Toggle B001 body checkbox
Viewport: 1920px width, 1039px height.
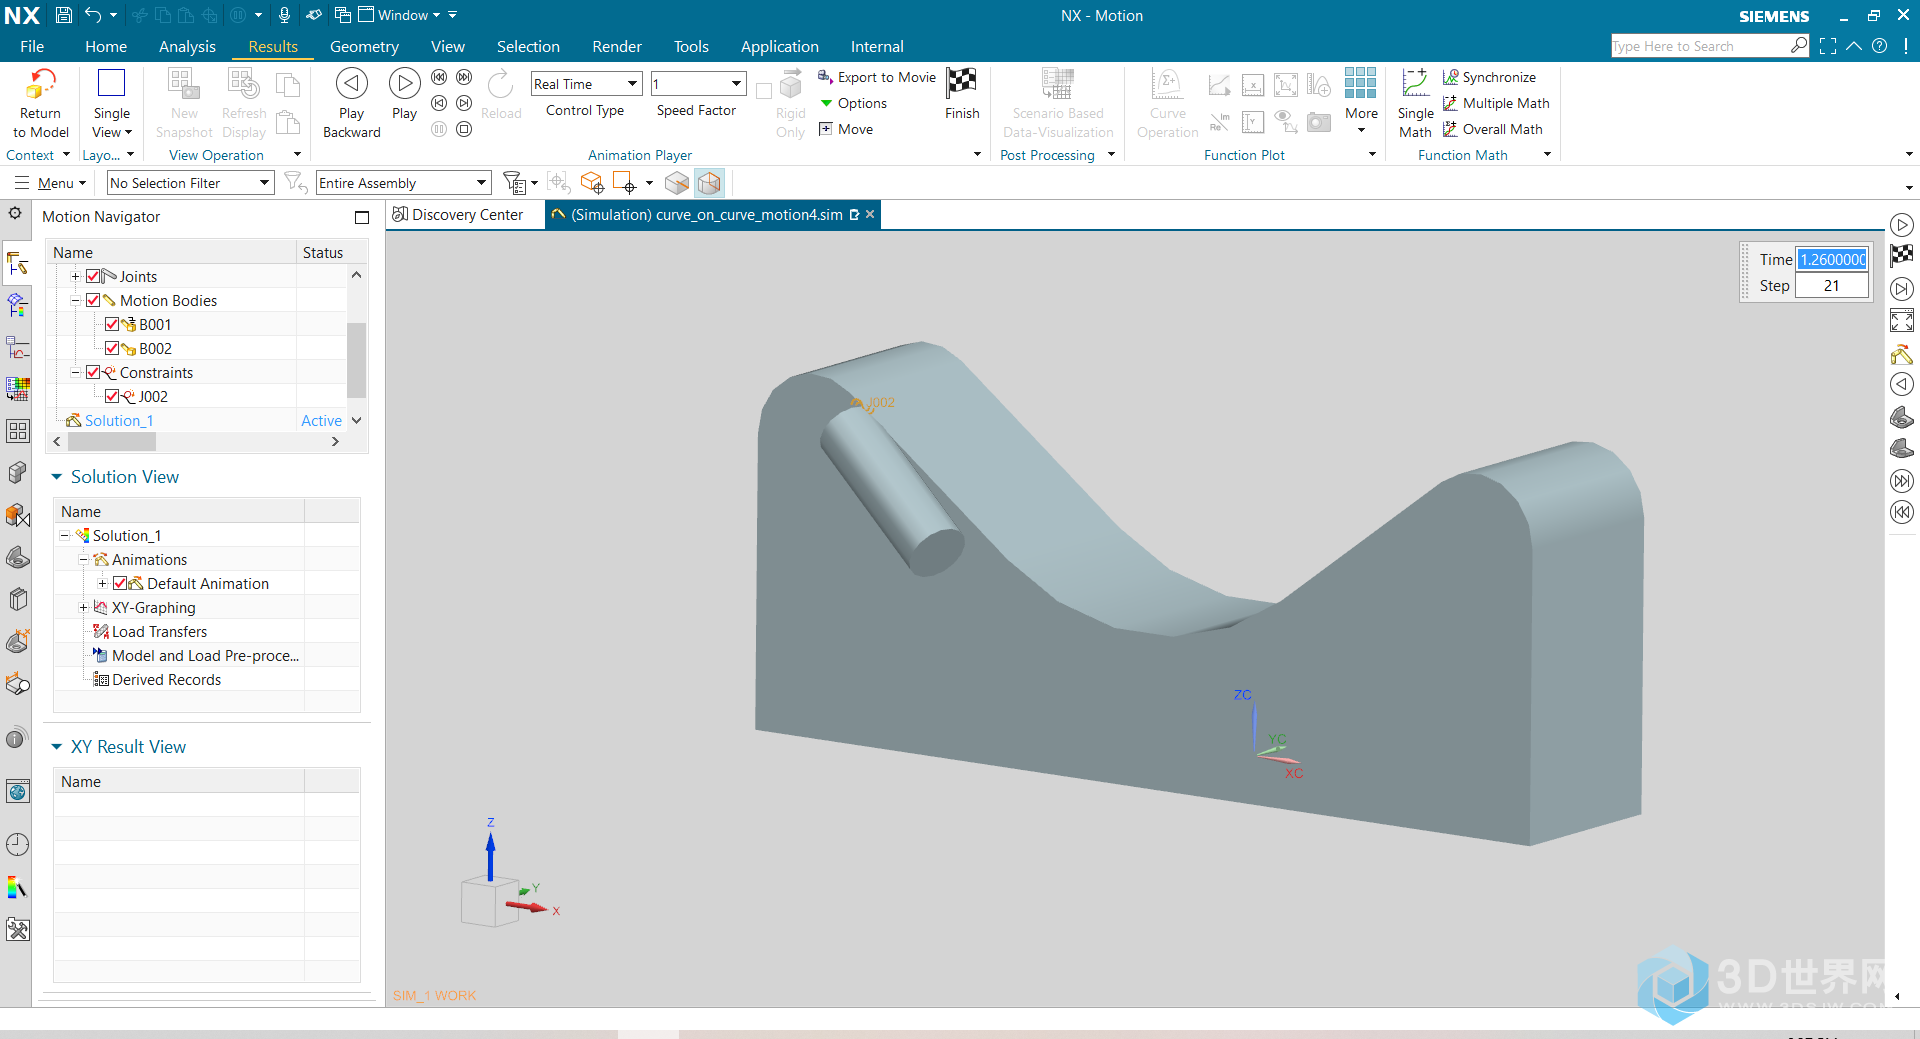coord(112,324)
